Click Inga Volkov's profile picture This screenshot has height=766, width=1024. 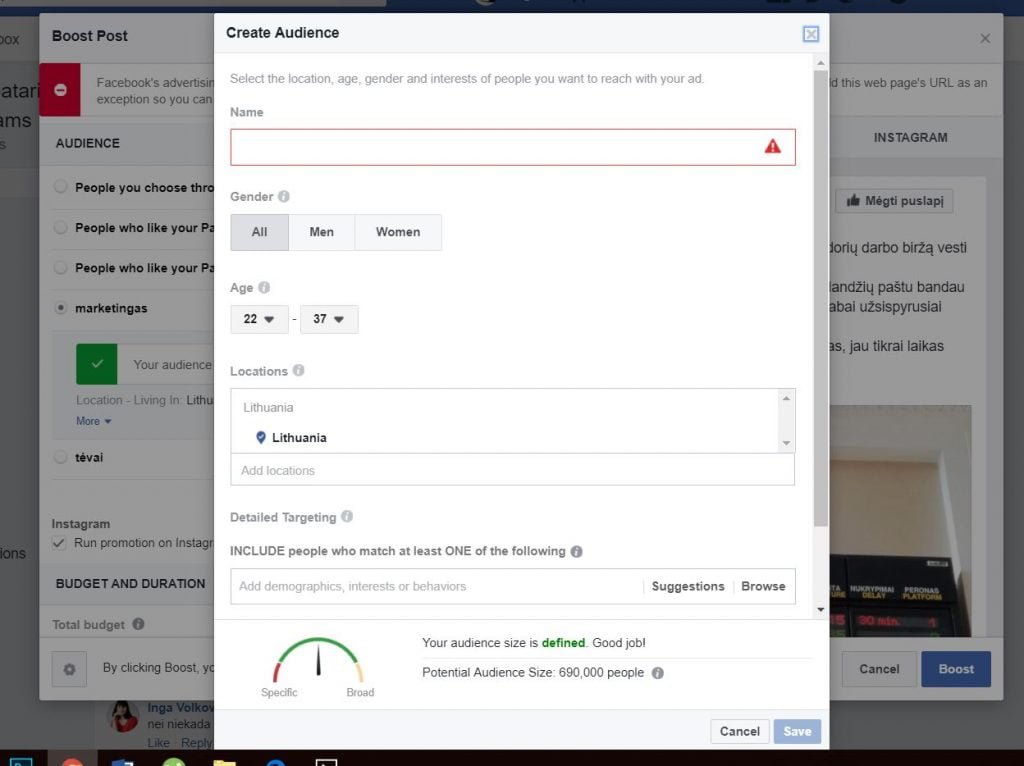click(123, 716)
